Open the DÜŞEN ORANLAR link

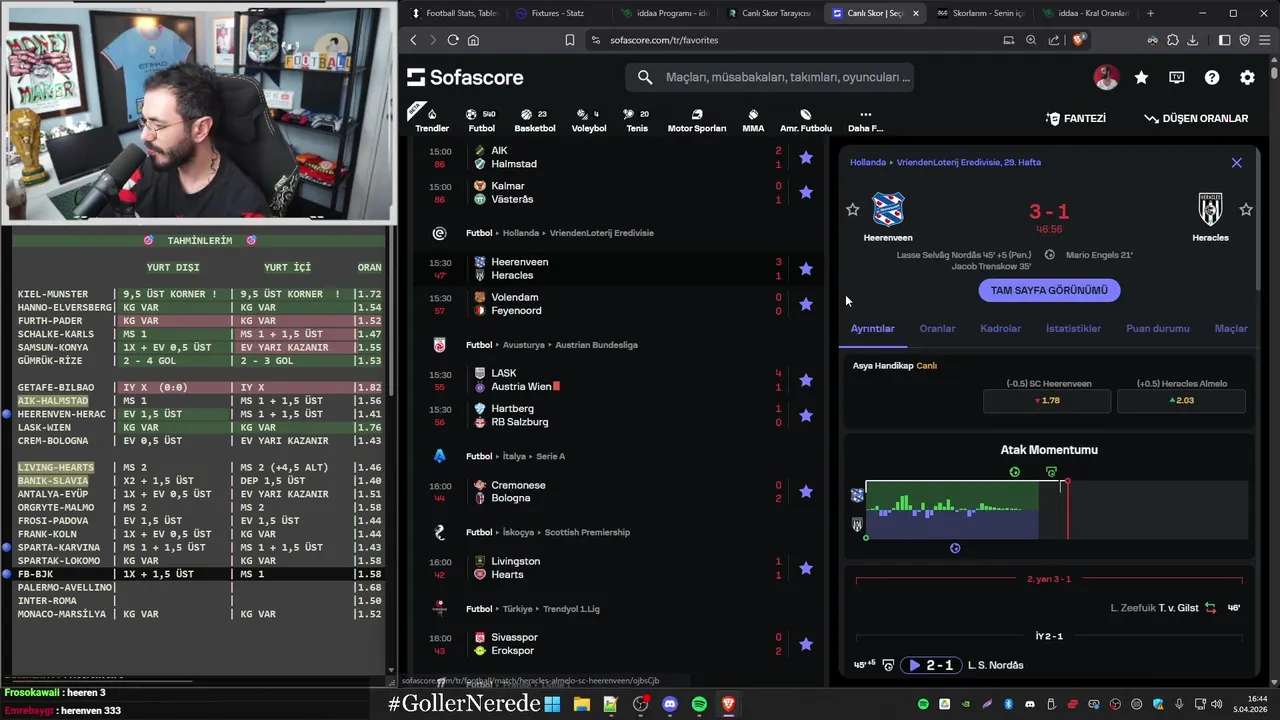point(1196,118)
